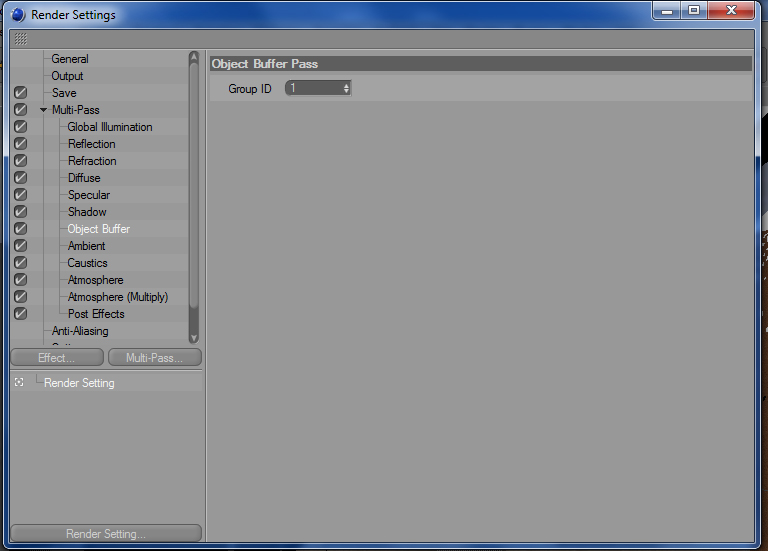The width and height of the screenshot is (768, 551).
Task: Click the Cinema 4D sphere title icon
Action: click(x=18, y=15)
